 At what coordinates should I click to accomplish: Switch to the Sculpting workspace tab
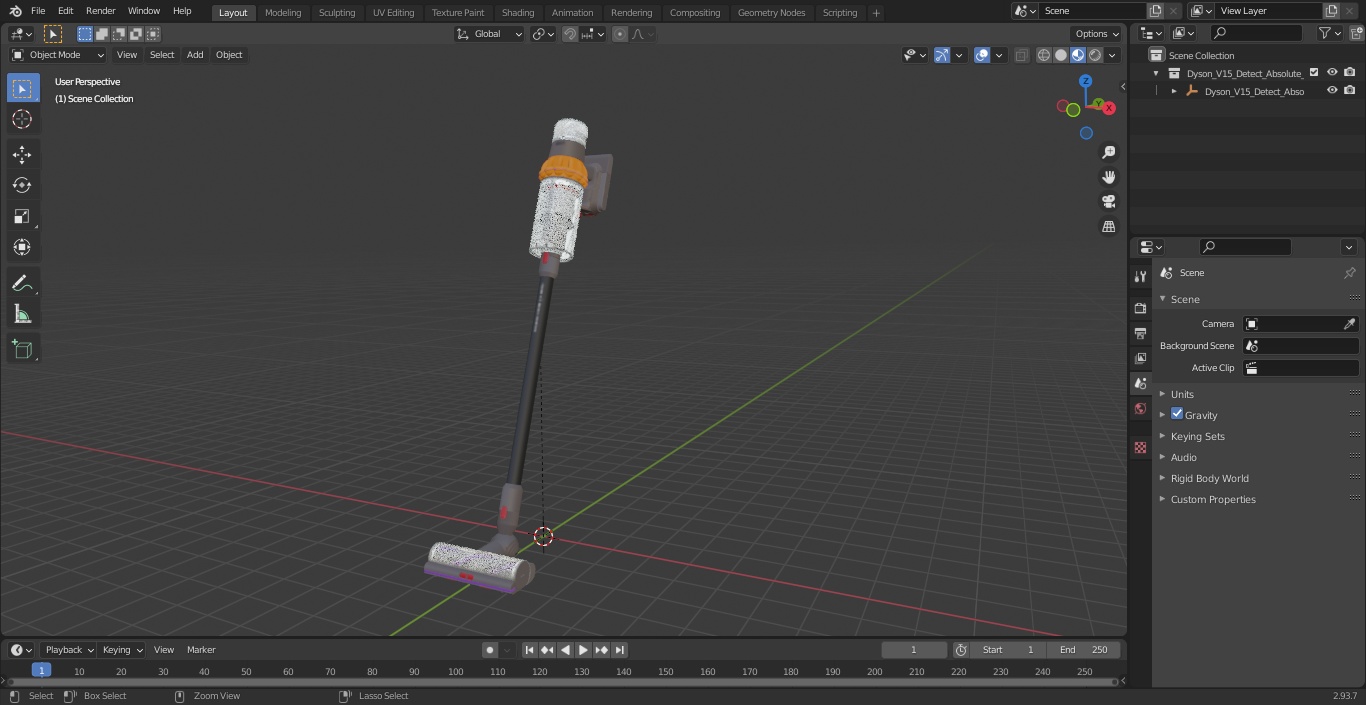(337, 12)
